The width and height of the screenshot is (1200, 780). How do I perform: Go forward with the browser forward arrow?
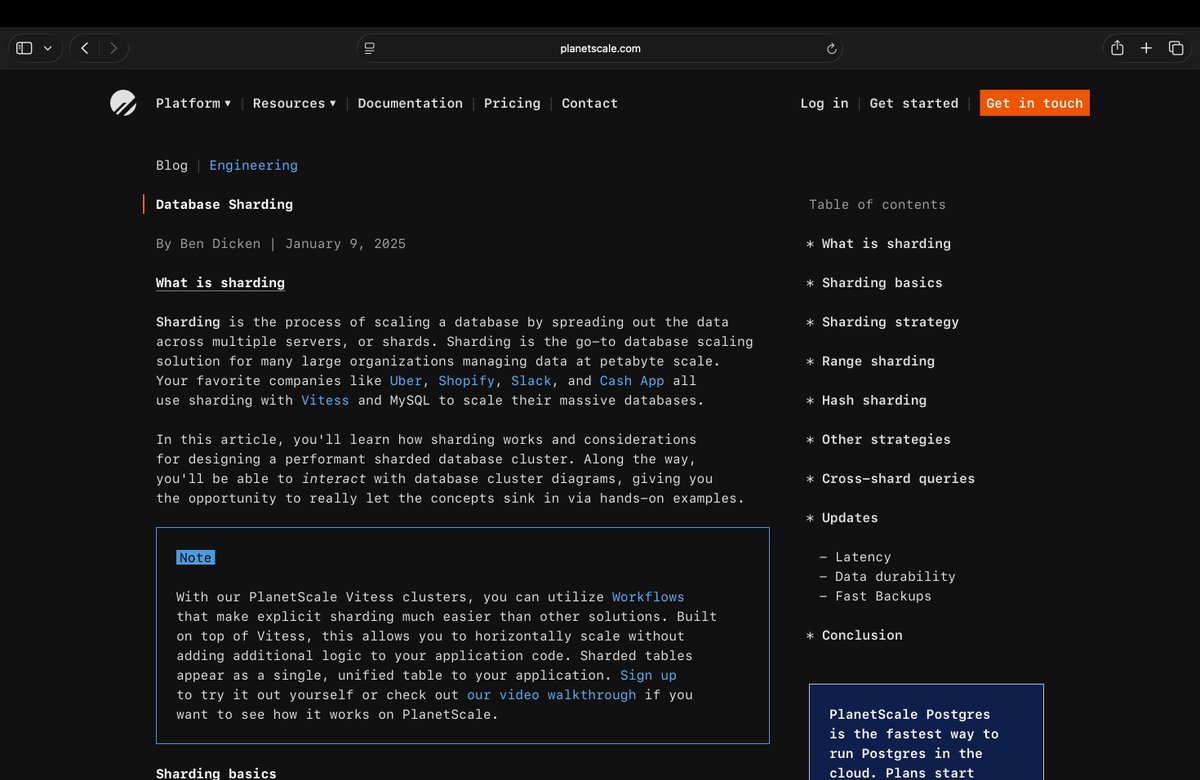click(114, 48)
